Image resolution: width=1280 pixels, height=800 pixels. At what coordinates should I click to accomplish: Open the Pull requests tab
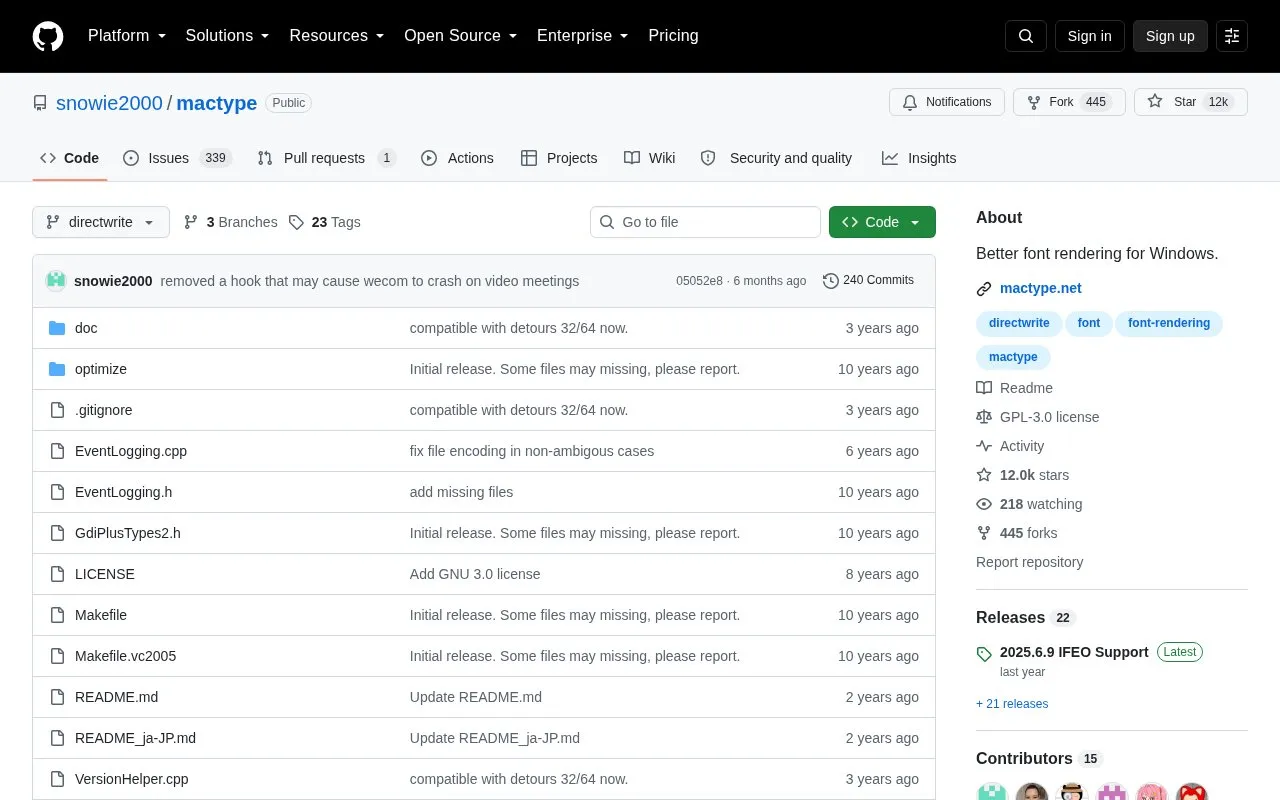click(326, 158)
